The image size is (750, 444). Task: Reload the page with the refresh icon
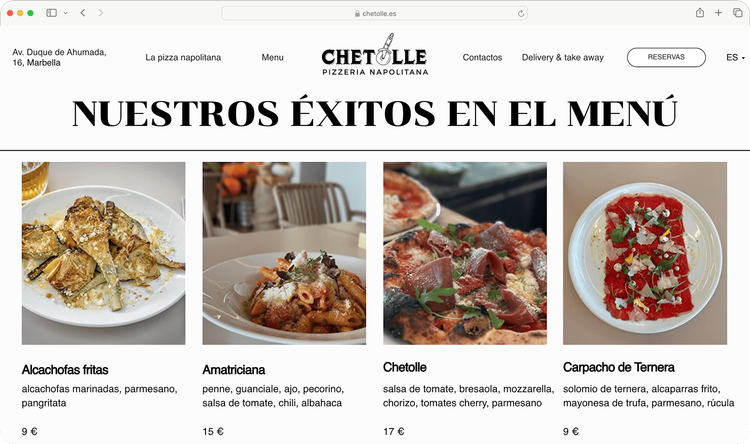(x=521, y=13)
